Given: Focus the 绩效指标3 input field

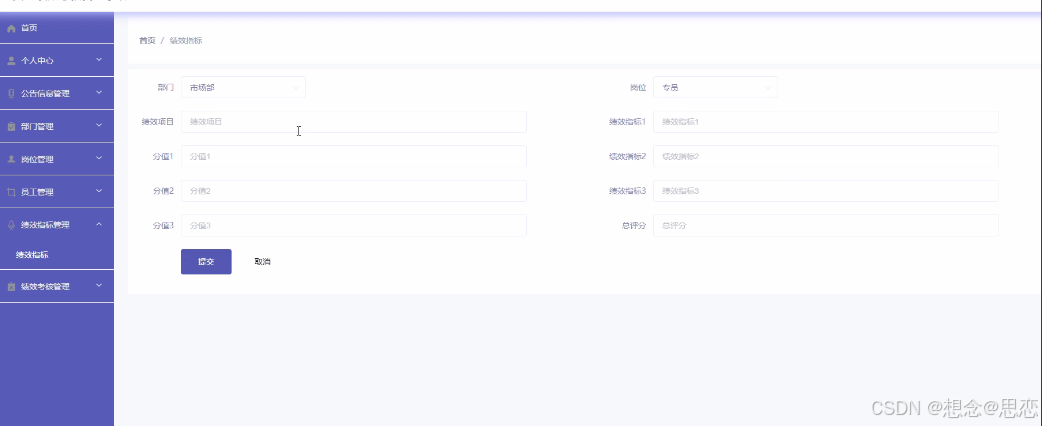Looking at the screenshot, I should [825, 191].
